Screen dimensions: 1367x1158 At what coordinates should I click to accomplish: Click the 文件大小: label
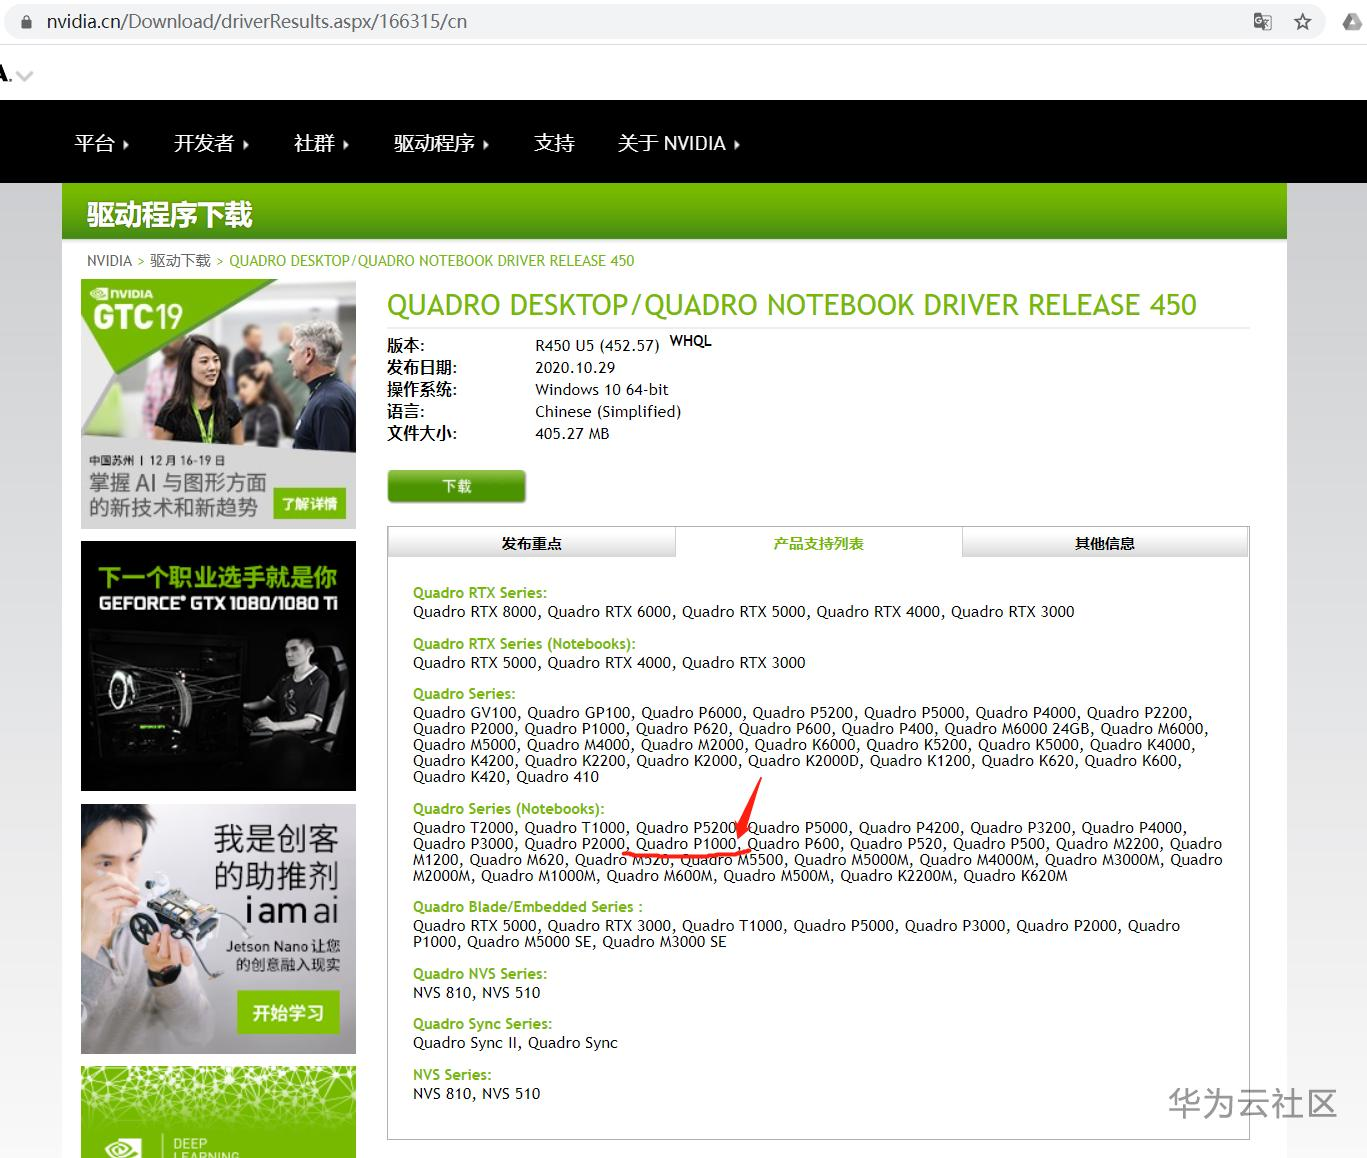[422, 434]
